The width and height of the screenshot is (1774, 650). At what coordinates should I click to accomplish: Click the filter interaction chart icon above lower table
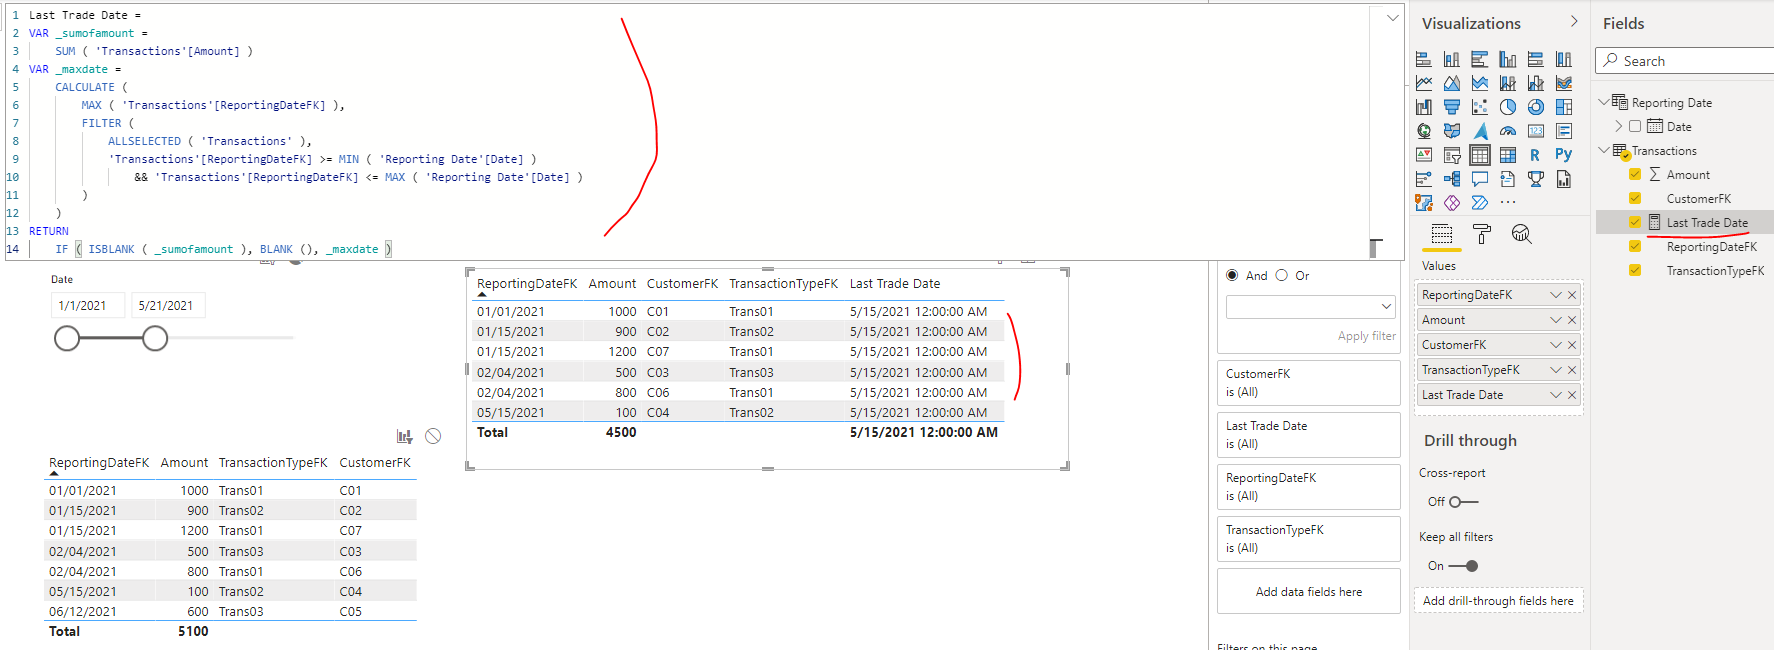pos(404,436)
